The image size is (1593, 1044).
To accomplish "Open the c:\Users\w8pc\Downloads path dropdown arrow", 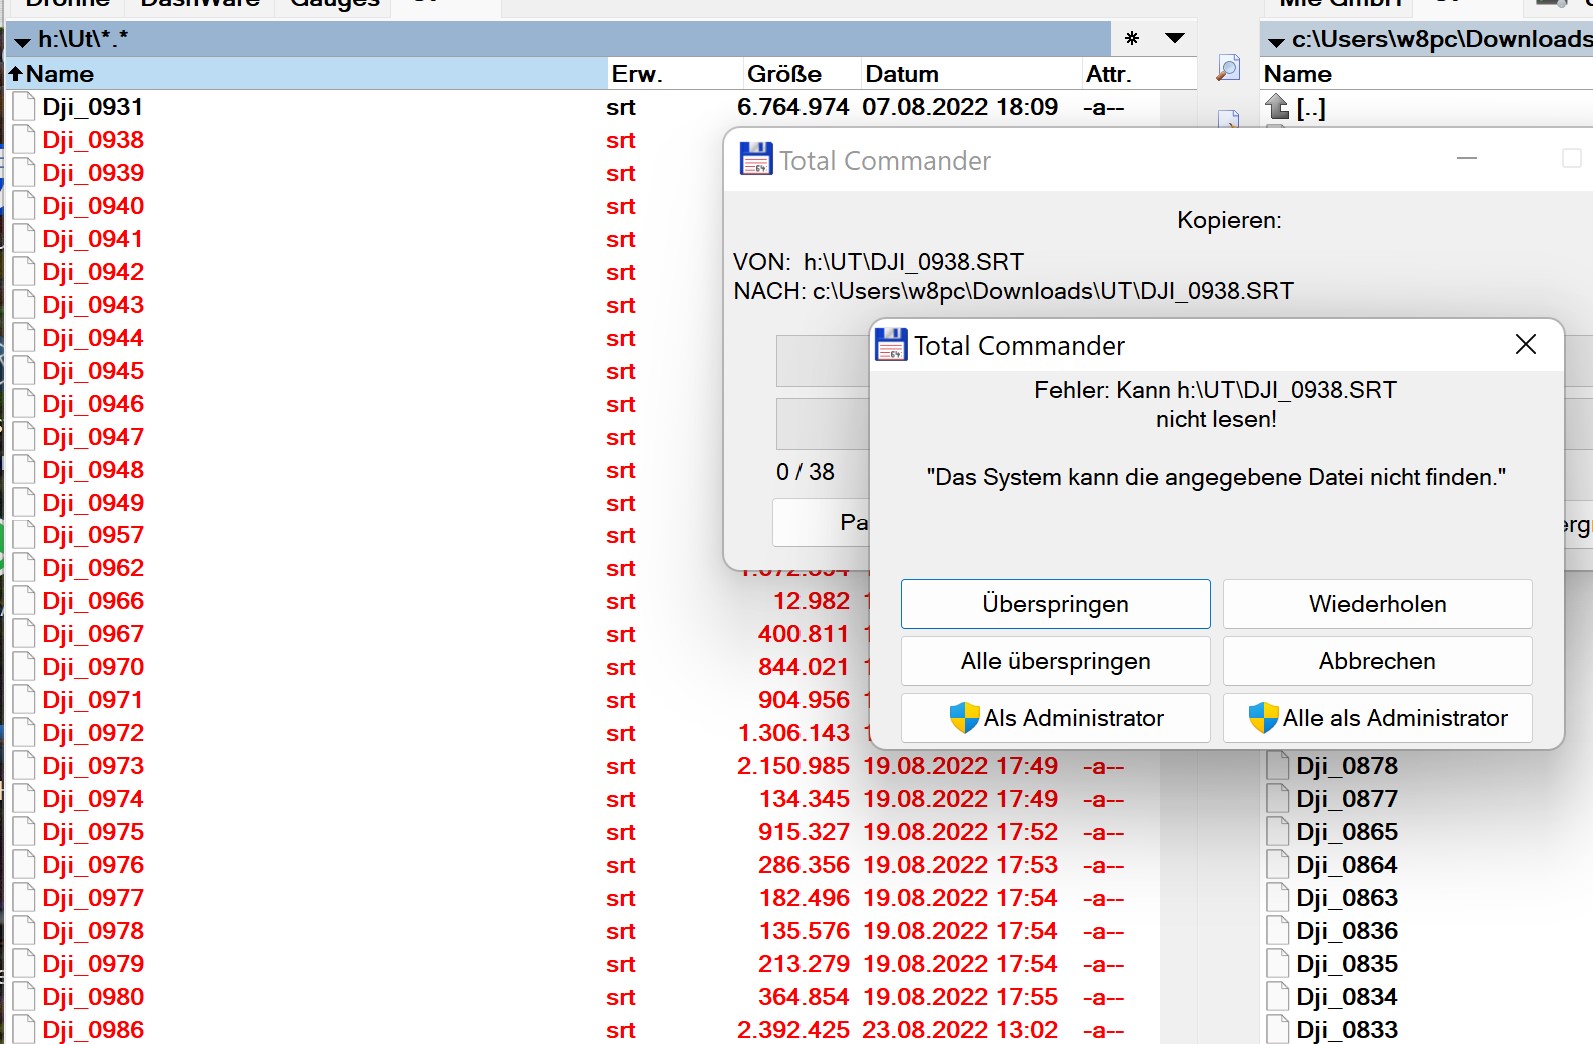I will 1276,42.
